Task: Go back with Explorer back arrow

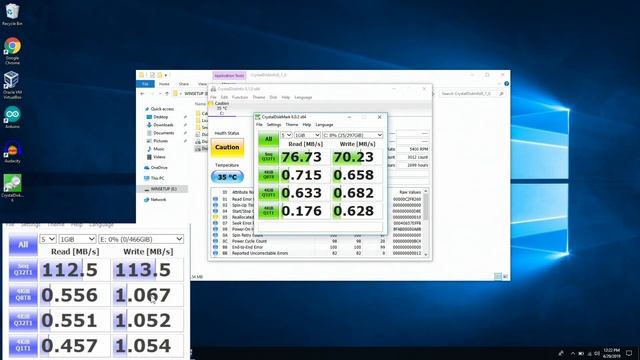Action: (142, 93)
